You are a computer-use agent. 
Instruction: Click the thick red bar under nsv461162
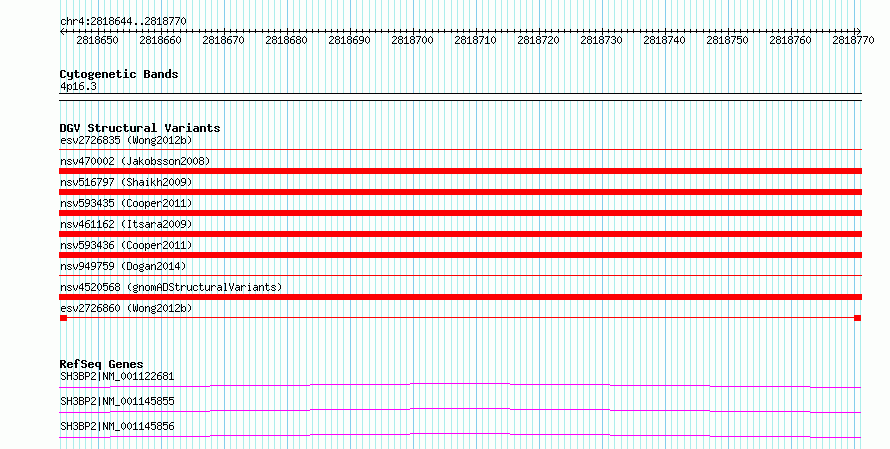460,234
